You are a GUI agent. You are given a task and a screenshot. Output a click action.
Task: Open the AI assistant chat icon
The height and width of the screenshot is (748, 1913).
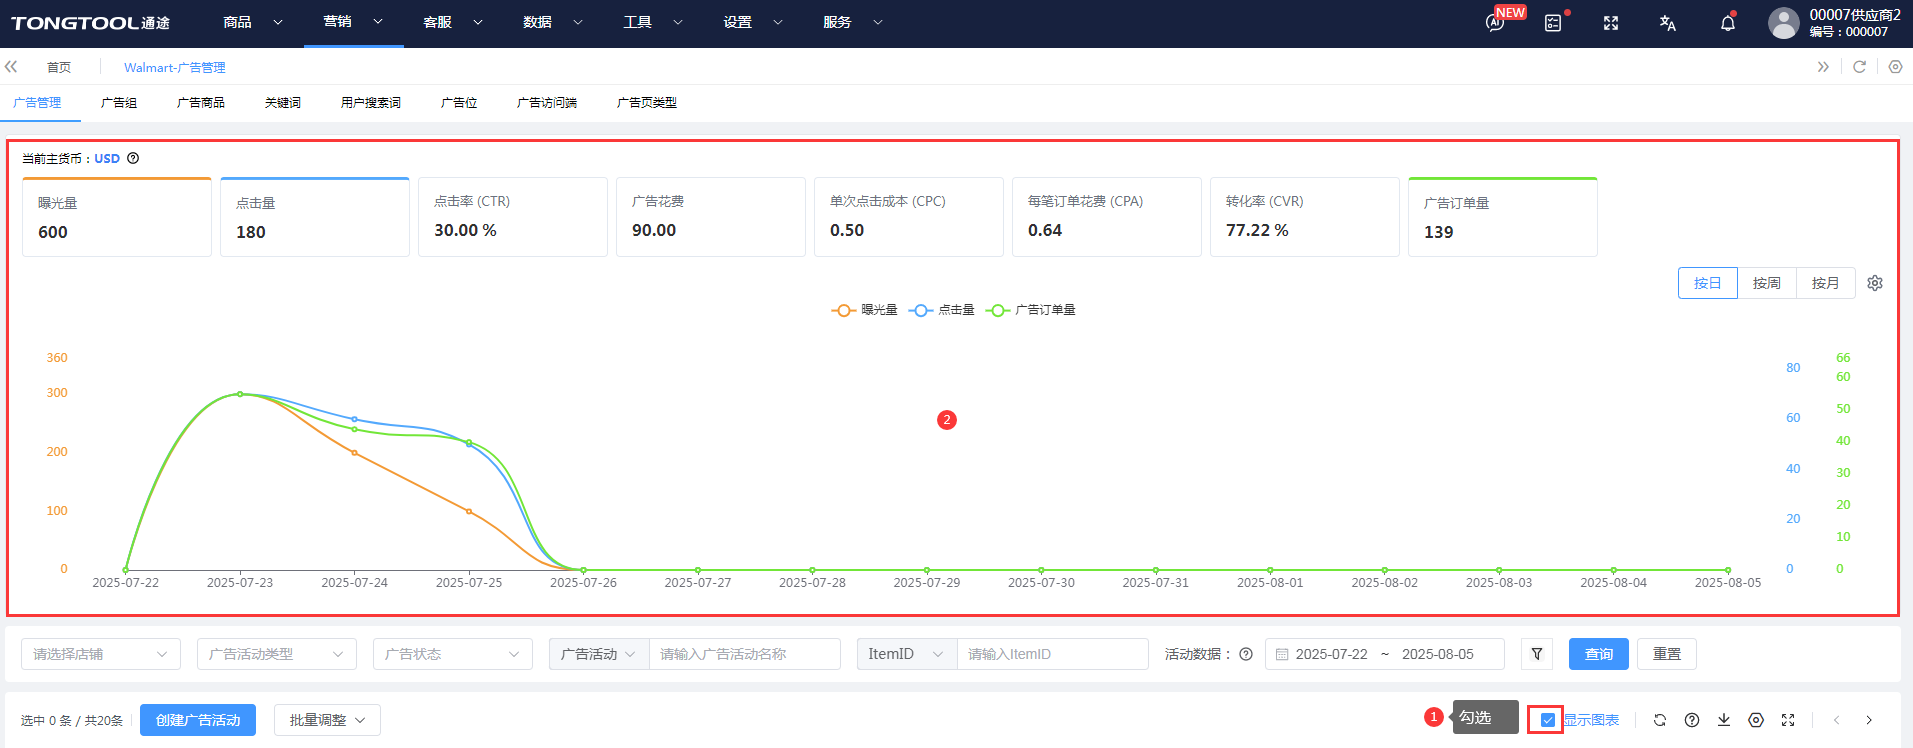[x=1495, y=23]
